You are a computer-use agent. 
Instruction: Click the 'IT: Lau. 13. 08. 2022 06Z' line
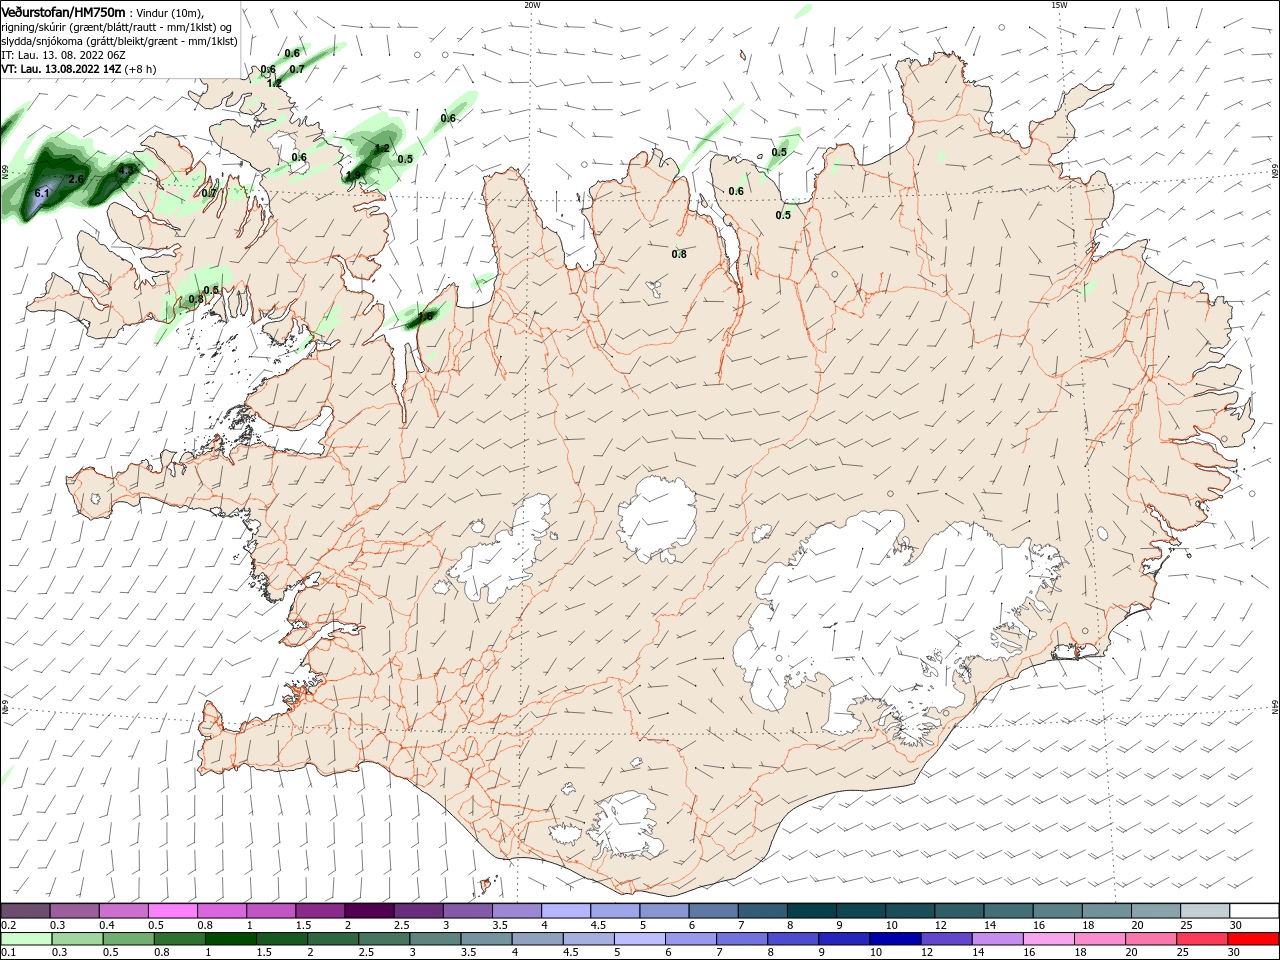point(65,55)
